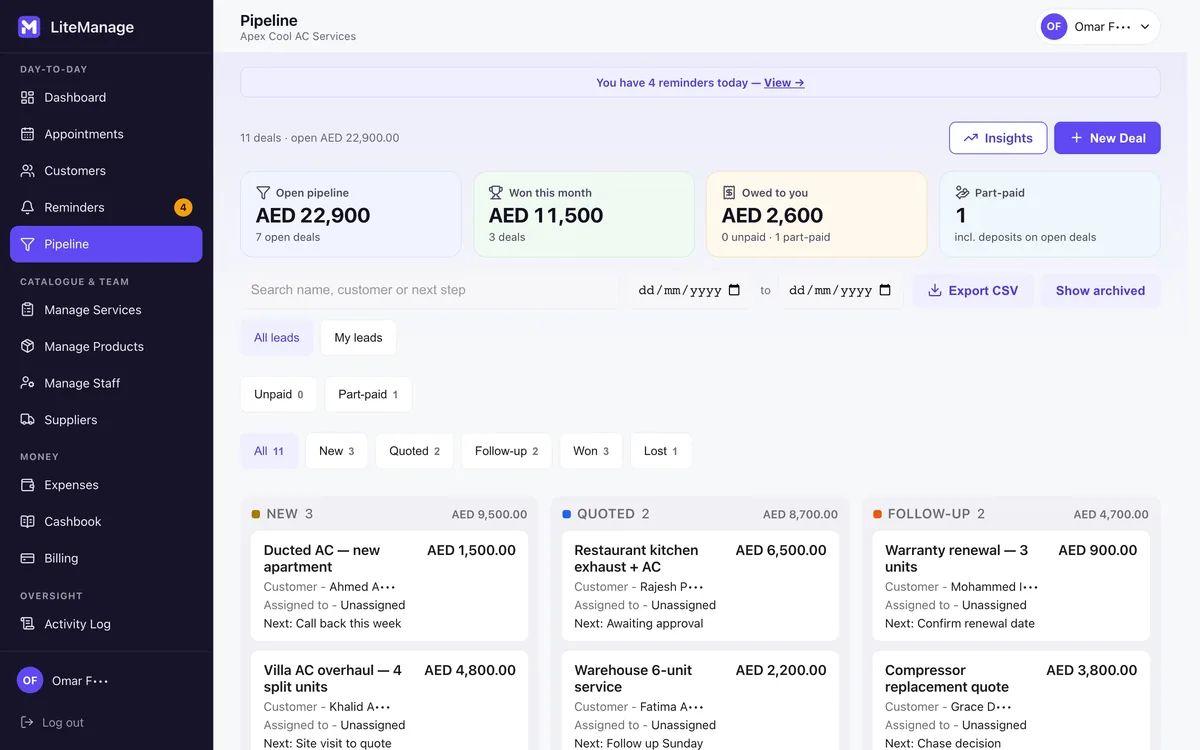The width and height of the screenshot is (1200, 750).
Task: Click the Expenses wallet icon
Action: tap(28, 485)
